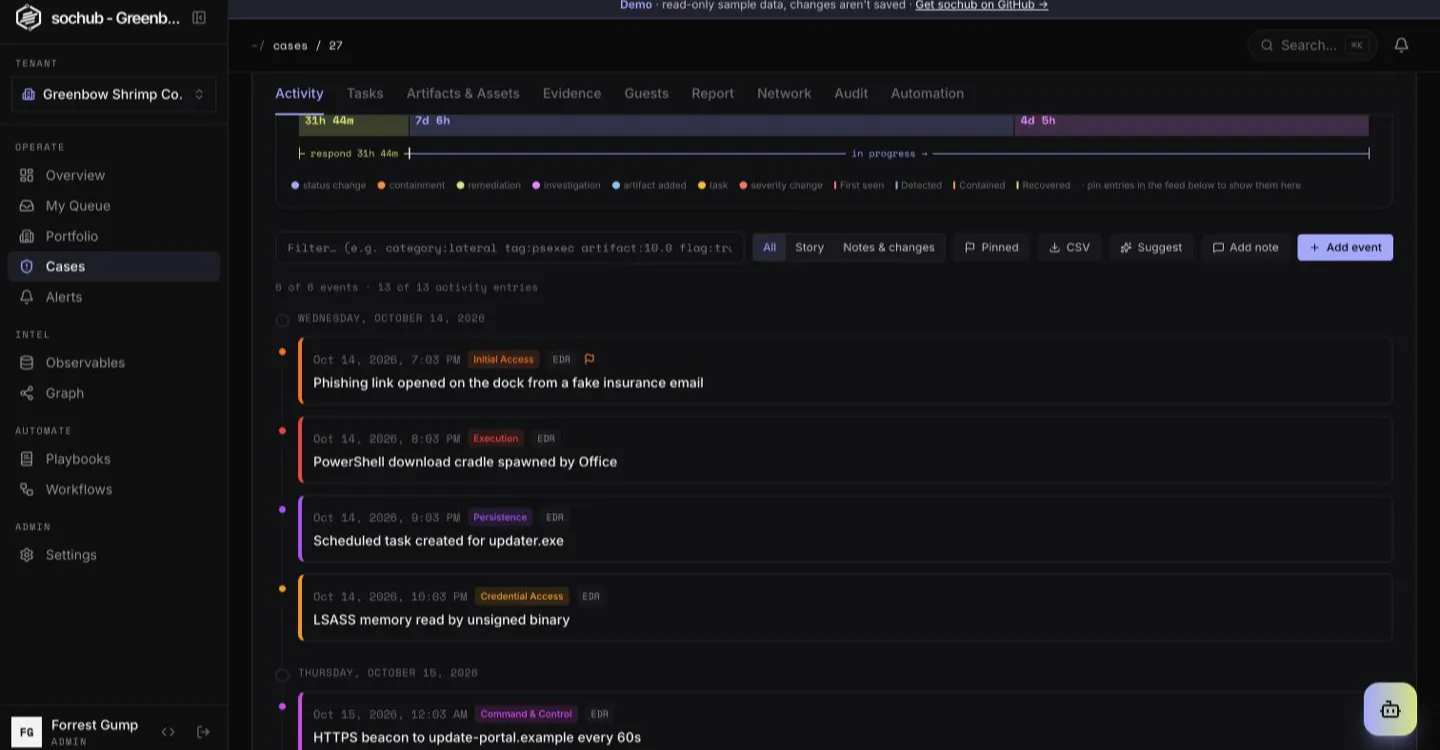Click the Initial Access category tag
This screenshot has width=1440, height=750.
click(504, 359)
